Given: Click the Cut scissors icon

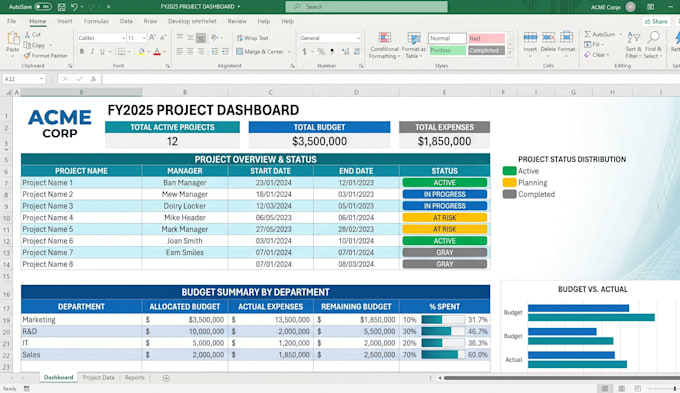Looking at the screenshot, I should (x=27, y=34).
